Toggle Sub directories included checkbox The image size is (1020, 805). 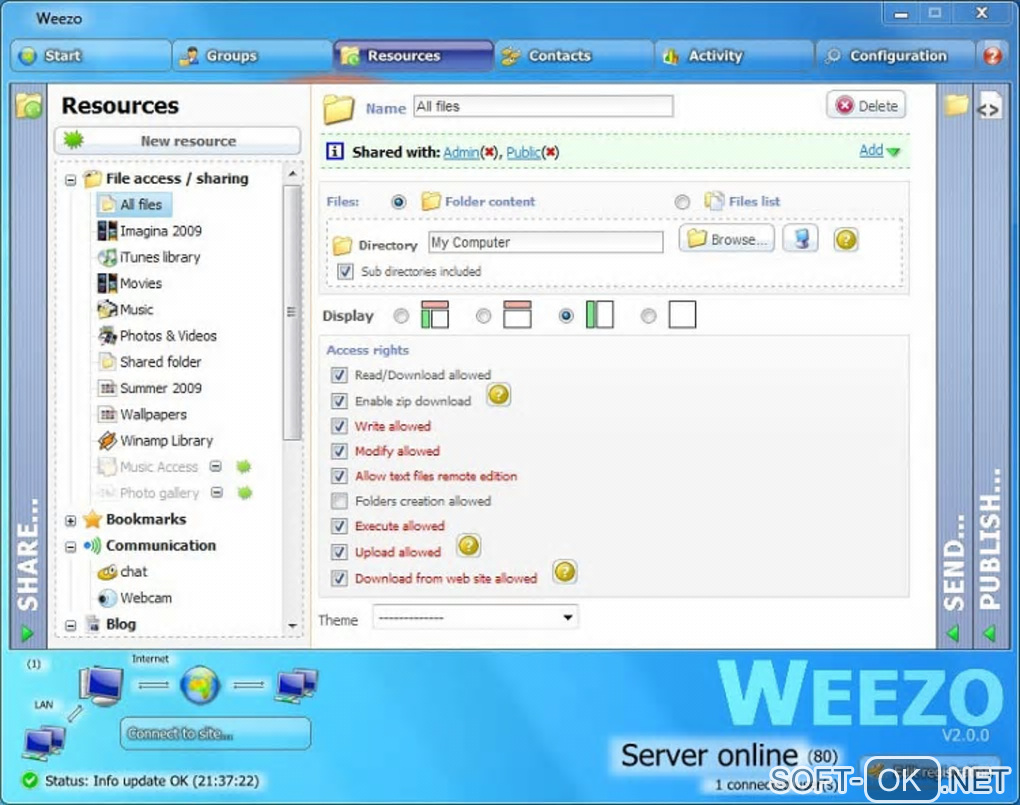pyautogui.click(x=345, y=271)
